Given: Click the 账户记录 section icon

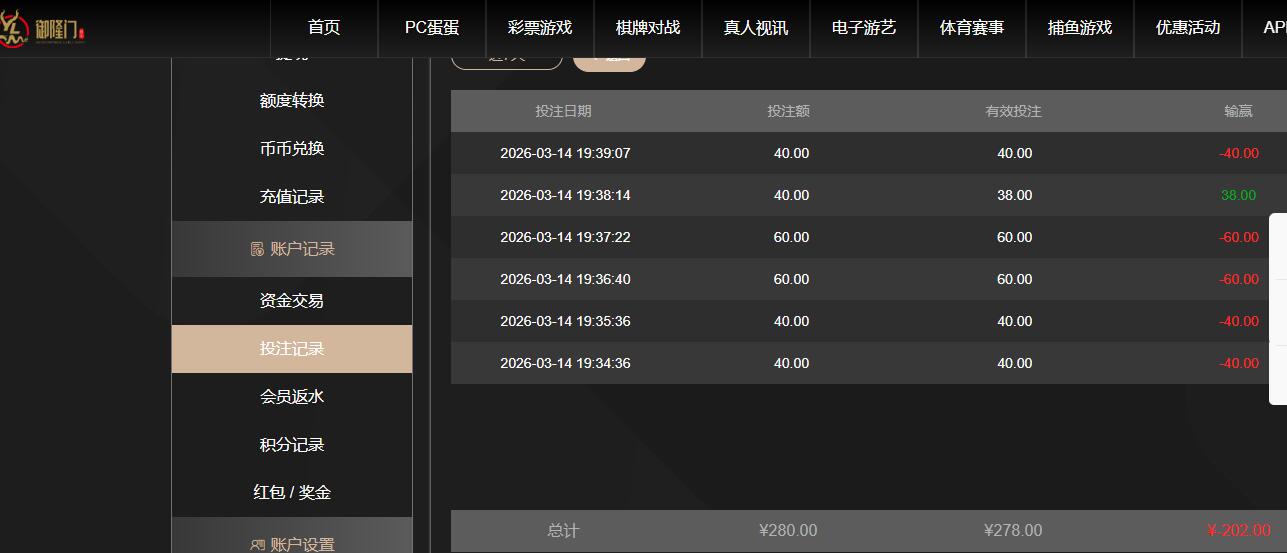Looking at the screenshot, I should [257, 249].
